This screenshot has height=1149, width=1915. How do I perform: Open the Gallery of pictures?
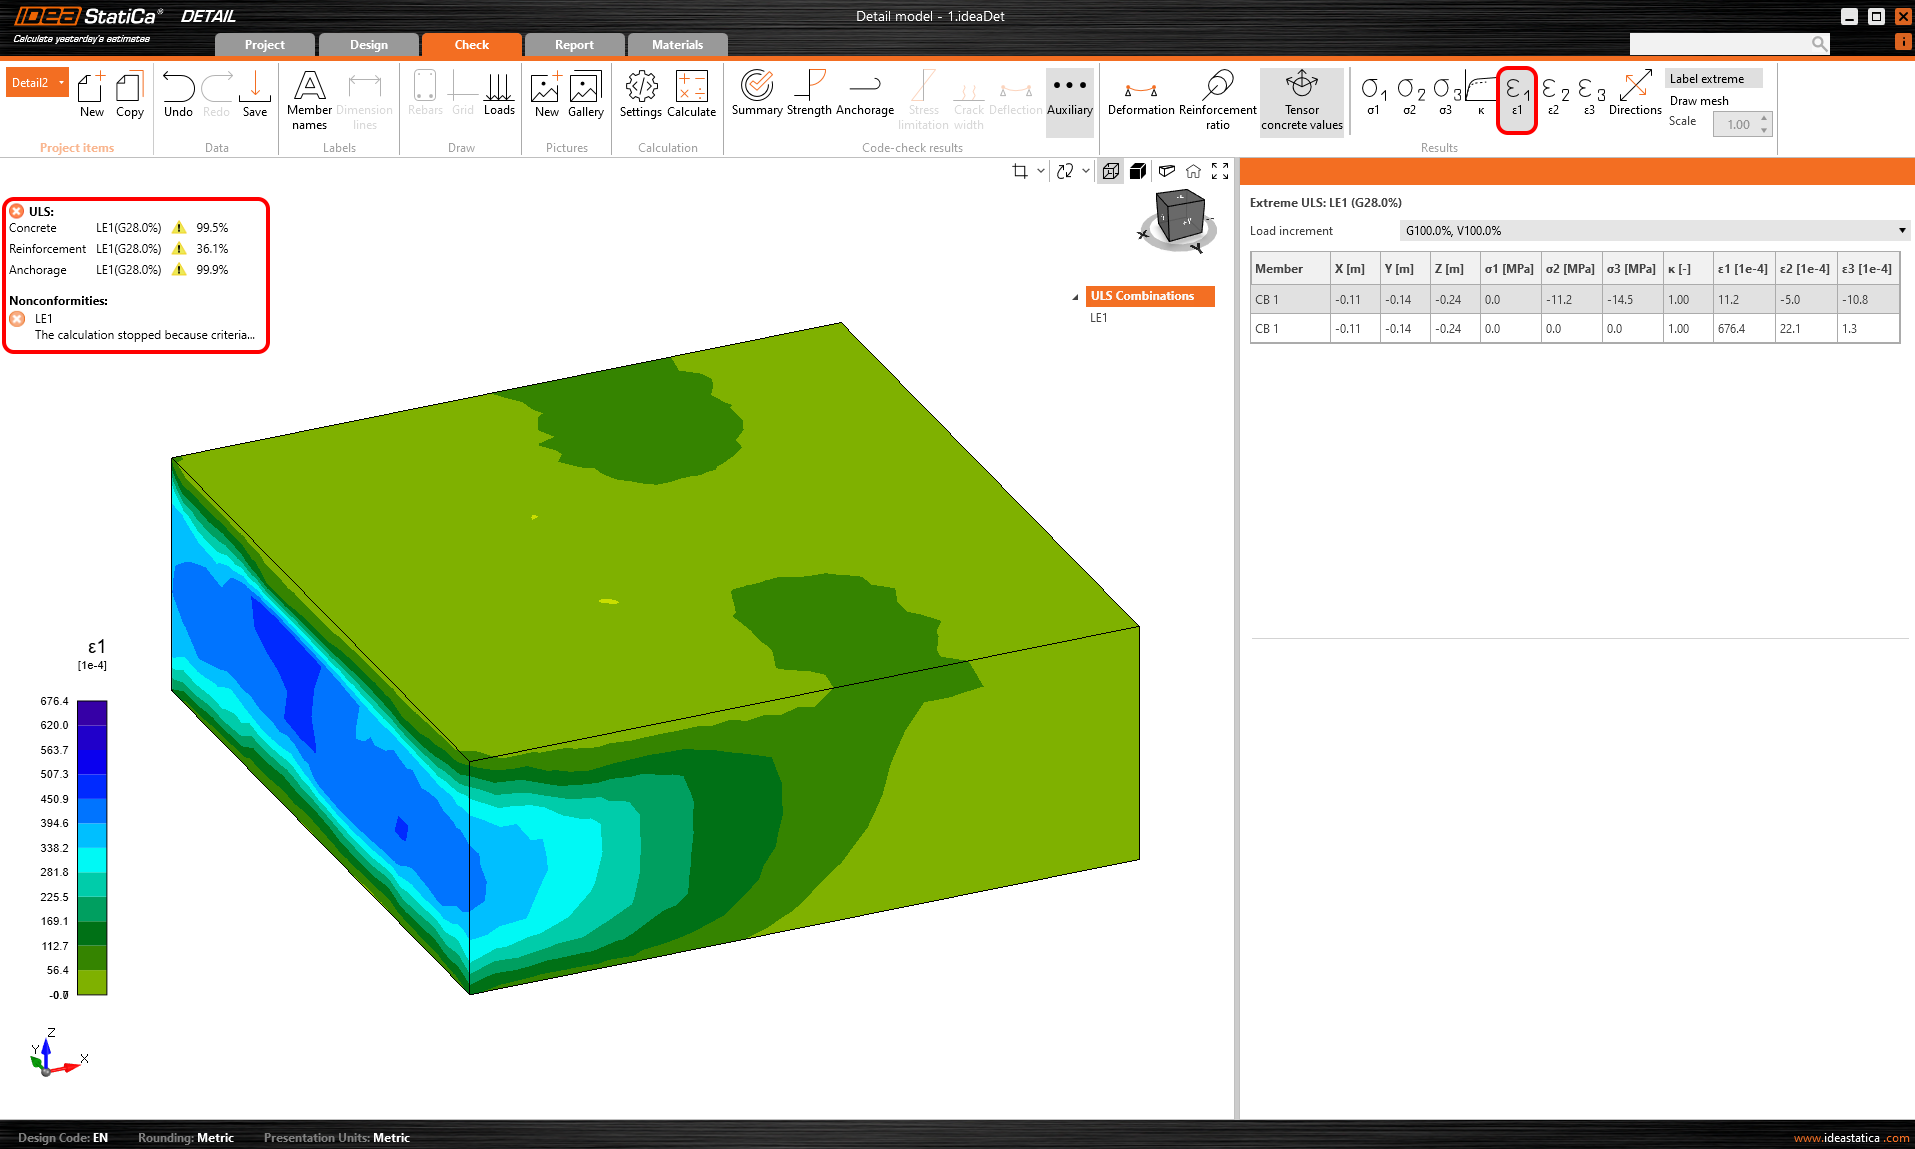[x=585, y=97]
